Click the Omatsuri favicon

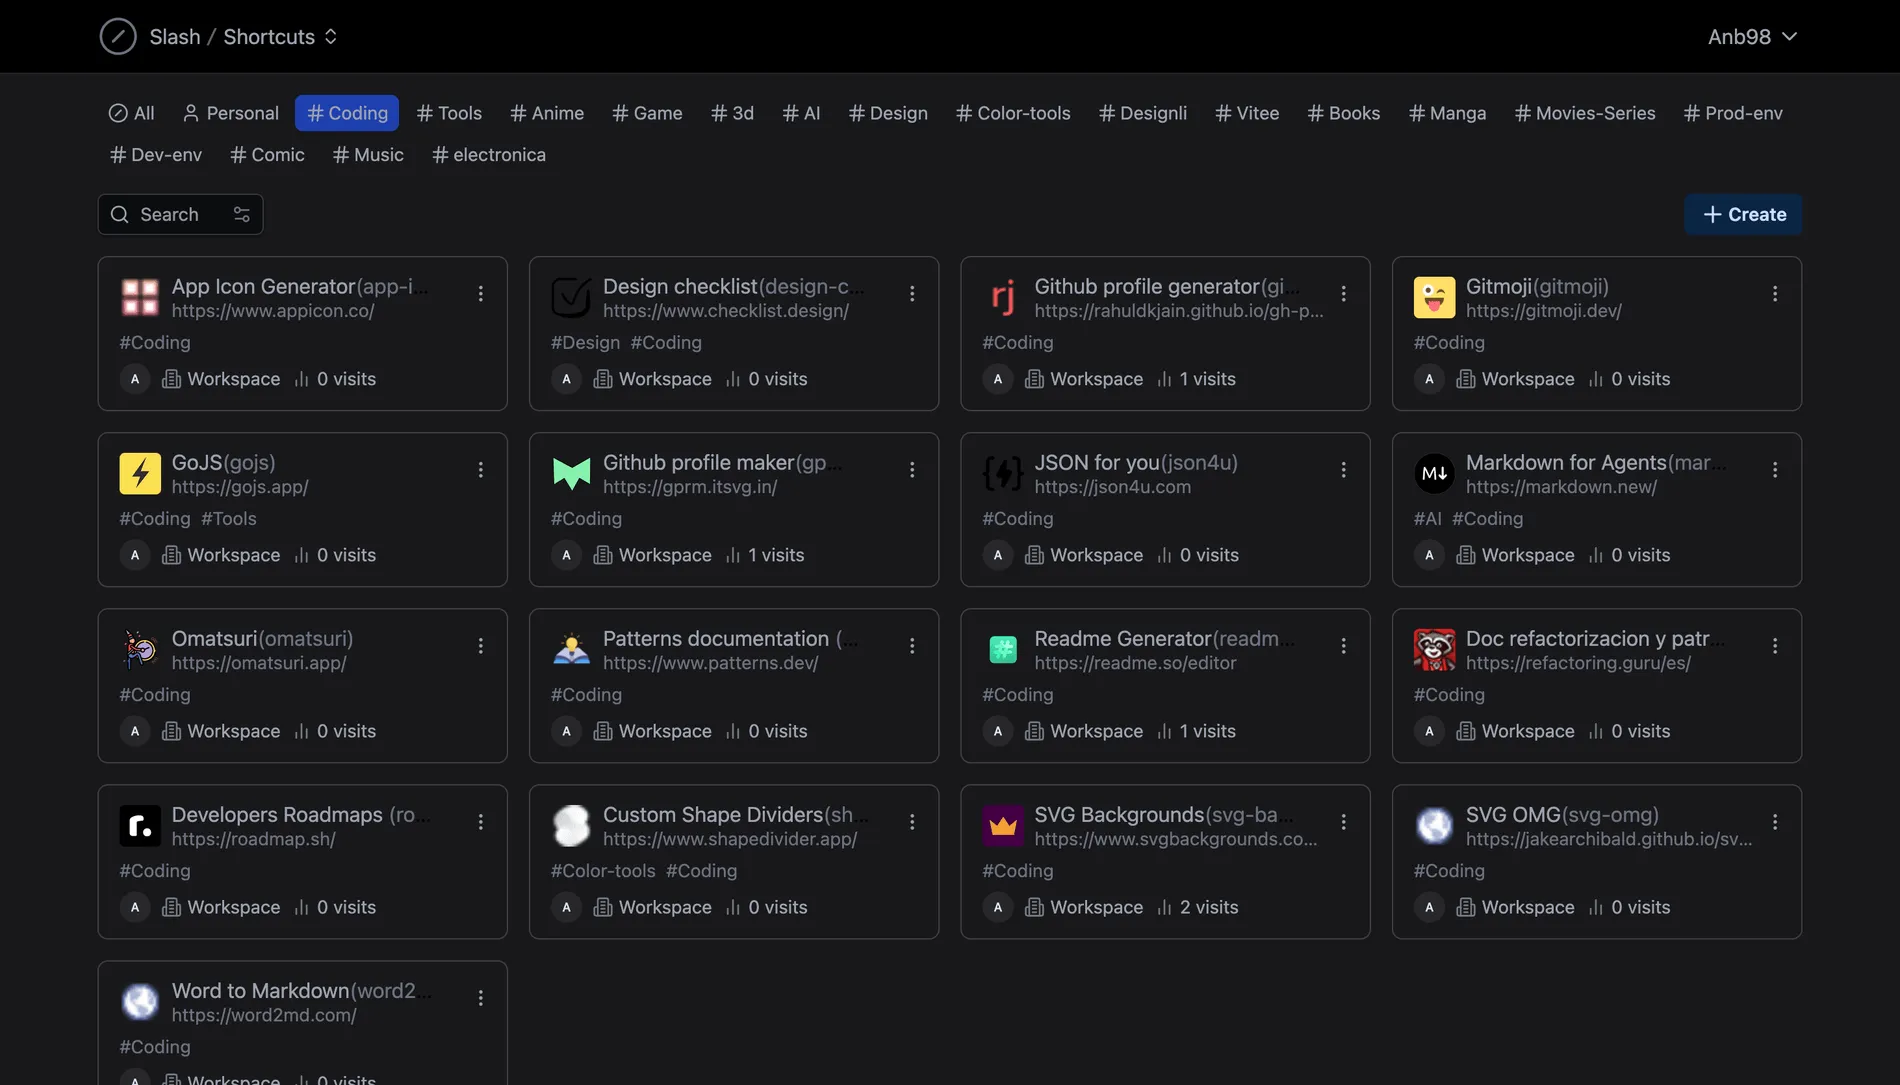click(140, 650)
